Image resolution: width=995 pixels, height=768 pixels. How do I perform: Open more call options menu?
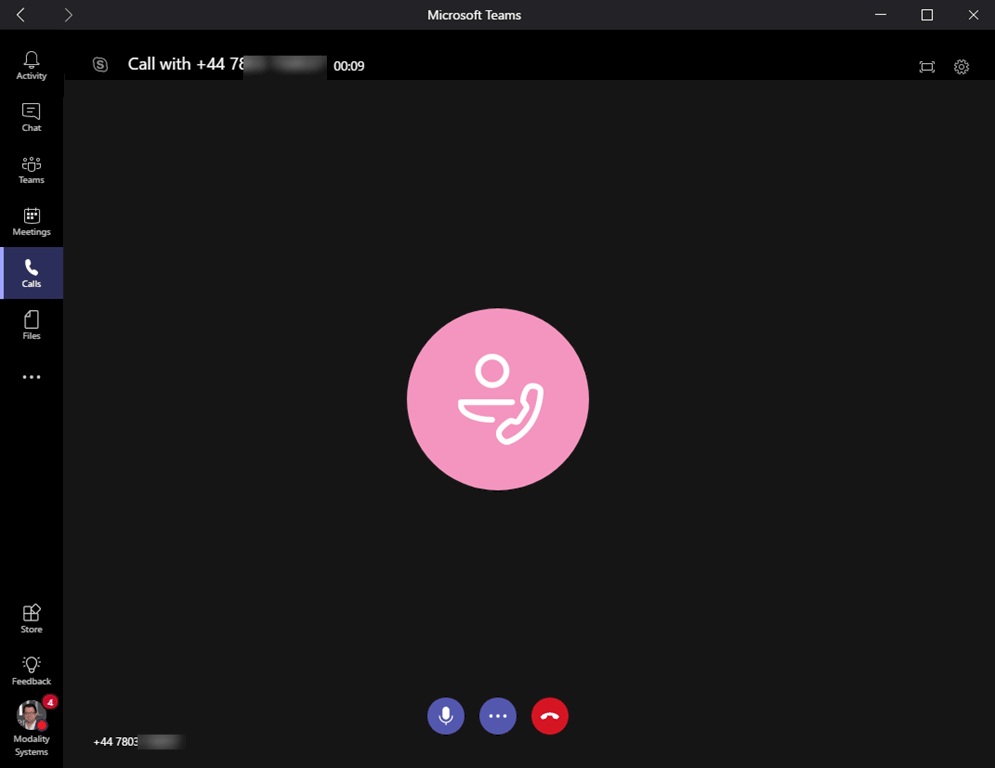(498, 716)
